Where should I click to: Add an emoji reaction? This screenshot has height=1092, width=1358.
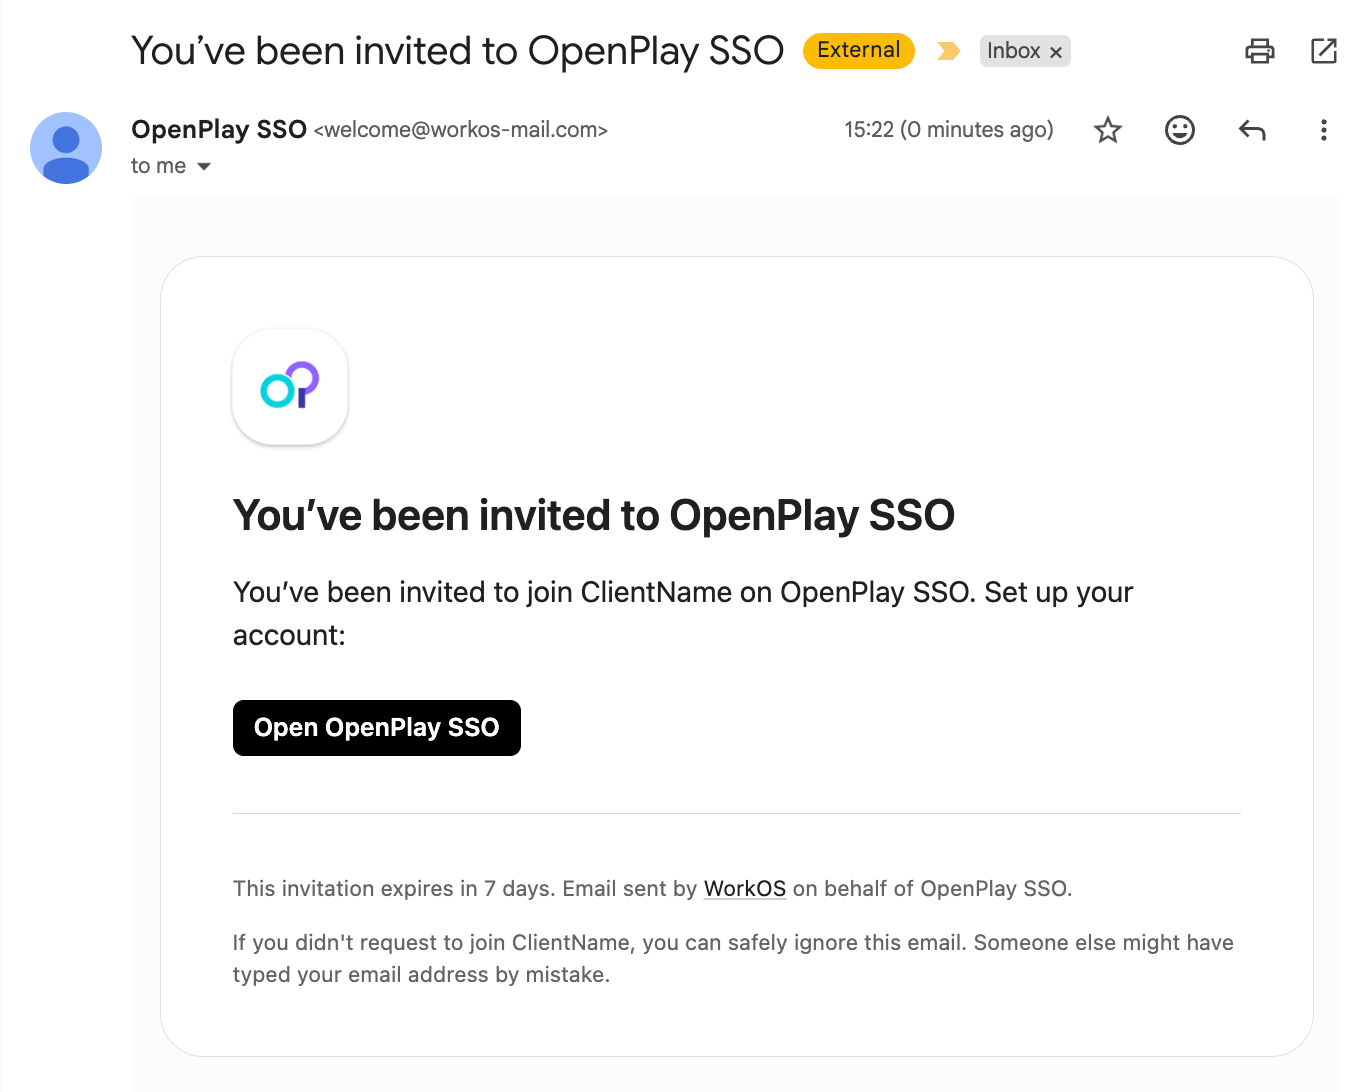(1180, 130)
